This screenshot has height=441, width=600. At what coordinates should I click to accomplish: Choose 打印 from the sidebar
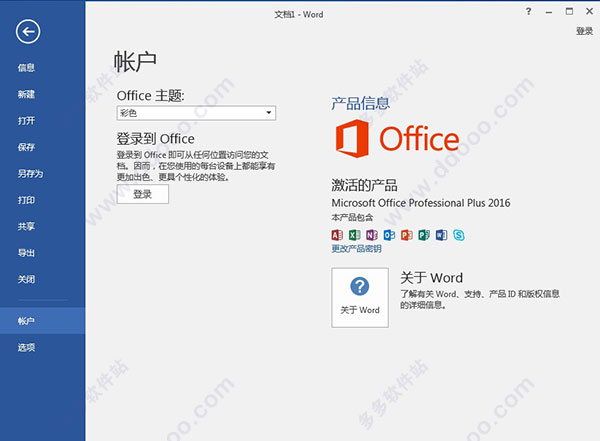point(26,200)
